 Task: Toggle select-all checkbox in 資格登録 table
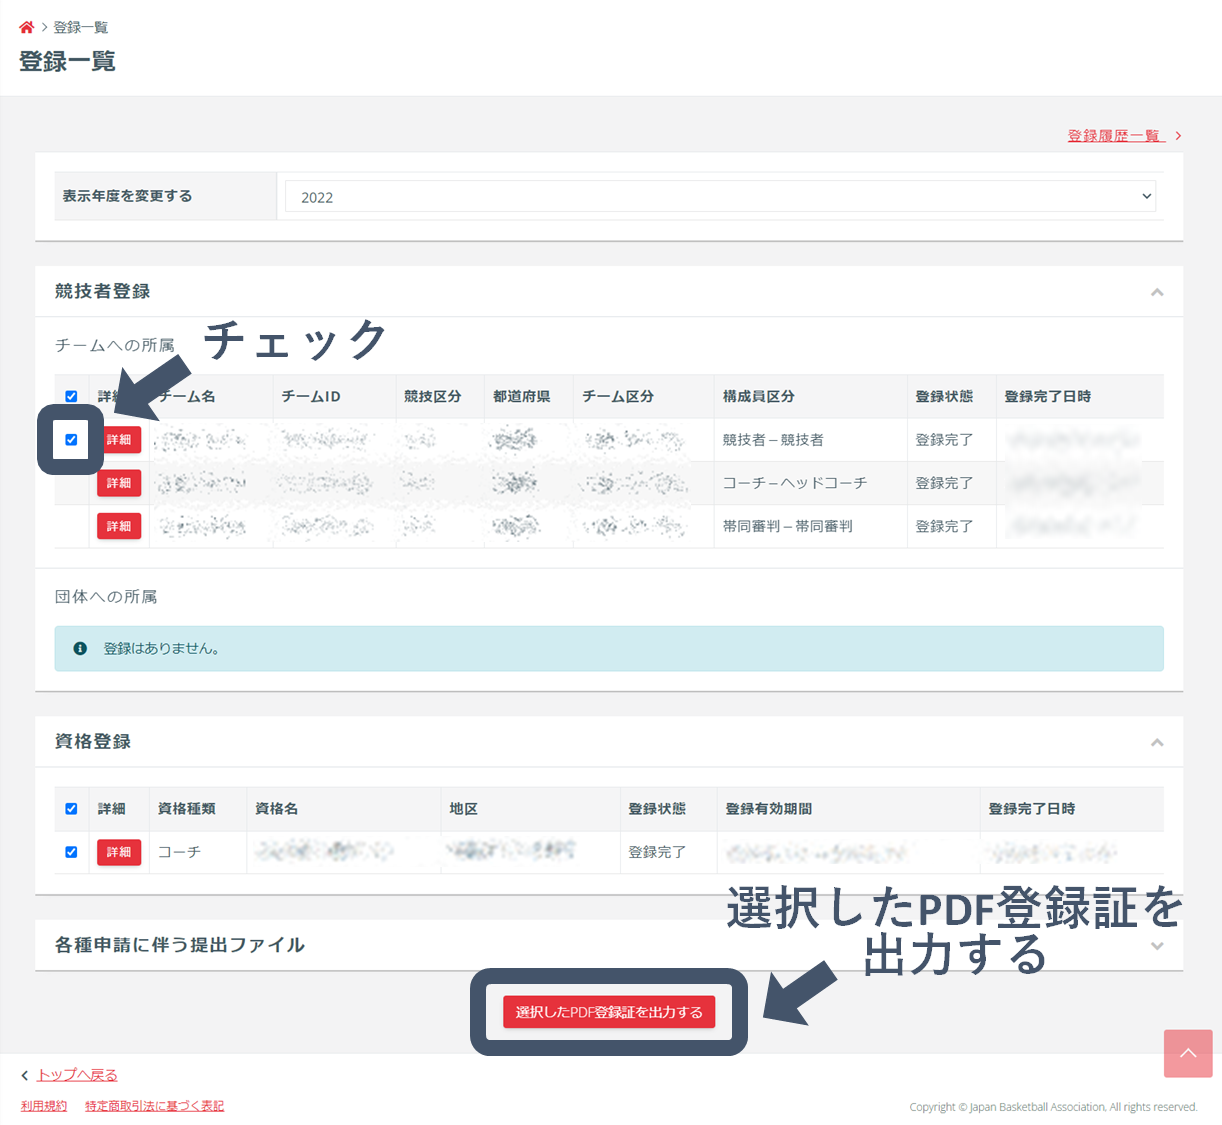click(71, 808)
